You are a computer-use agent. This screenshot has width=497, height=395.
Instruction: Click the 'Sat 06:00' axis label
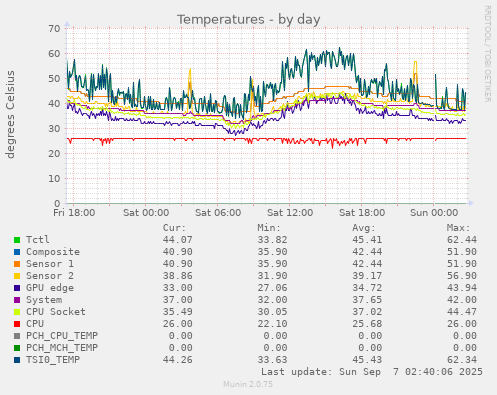(218, 213)
